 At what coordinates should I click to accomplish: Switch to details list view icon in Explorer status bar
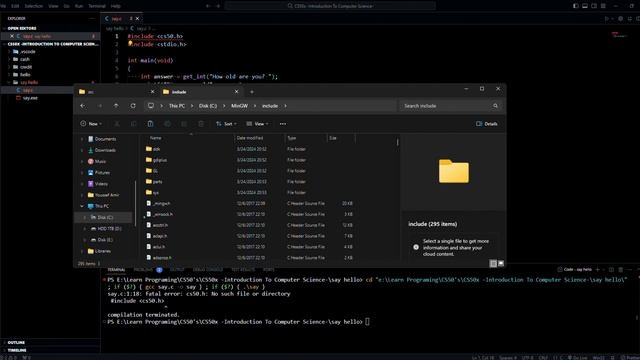[493, 264]
